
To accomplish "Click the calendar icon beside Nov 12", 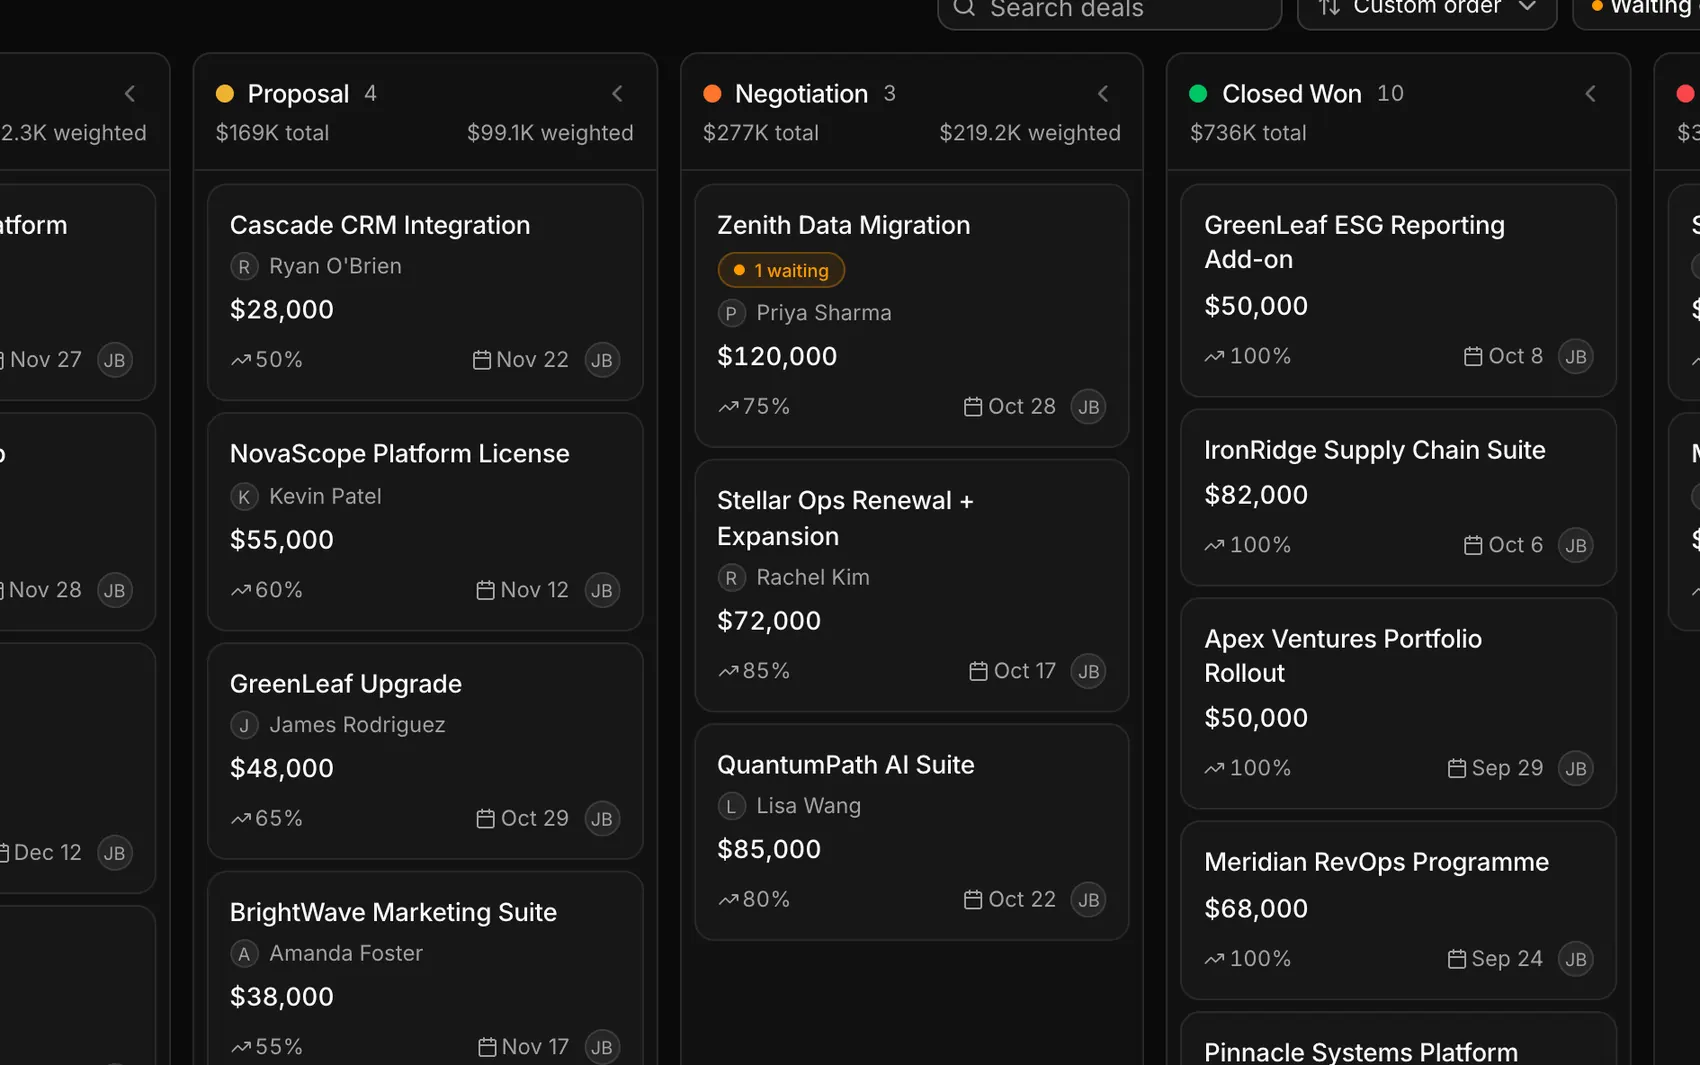I will pyautogui.click(x=485, y=590).
